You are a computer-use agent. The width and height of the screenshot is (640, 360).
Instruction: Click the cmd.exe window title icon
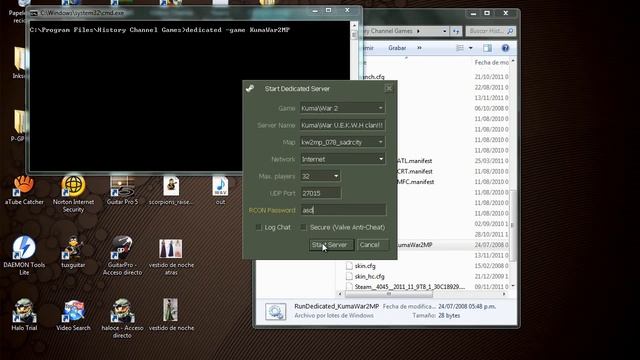point(34,13)
